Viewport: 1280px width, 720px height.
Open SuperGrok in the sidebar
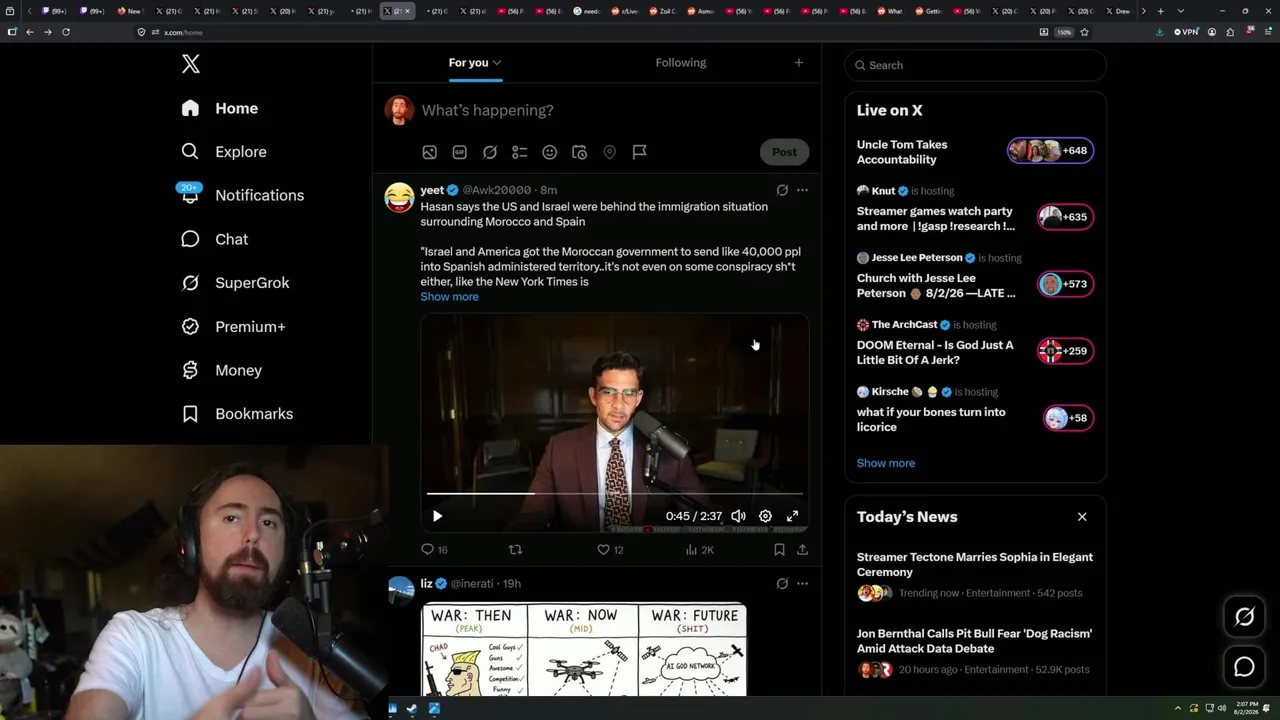click(235, 283)
